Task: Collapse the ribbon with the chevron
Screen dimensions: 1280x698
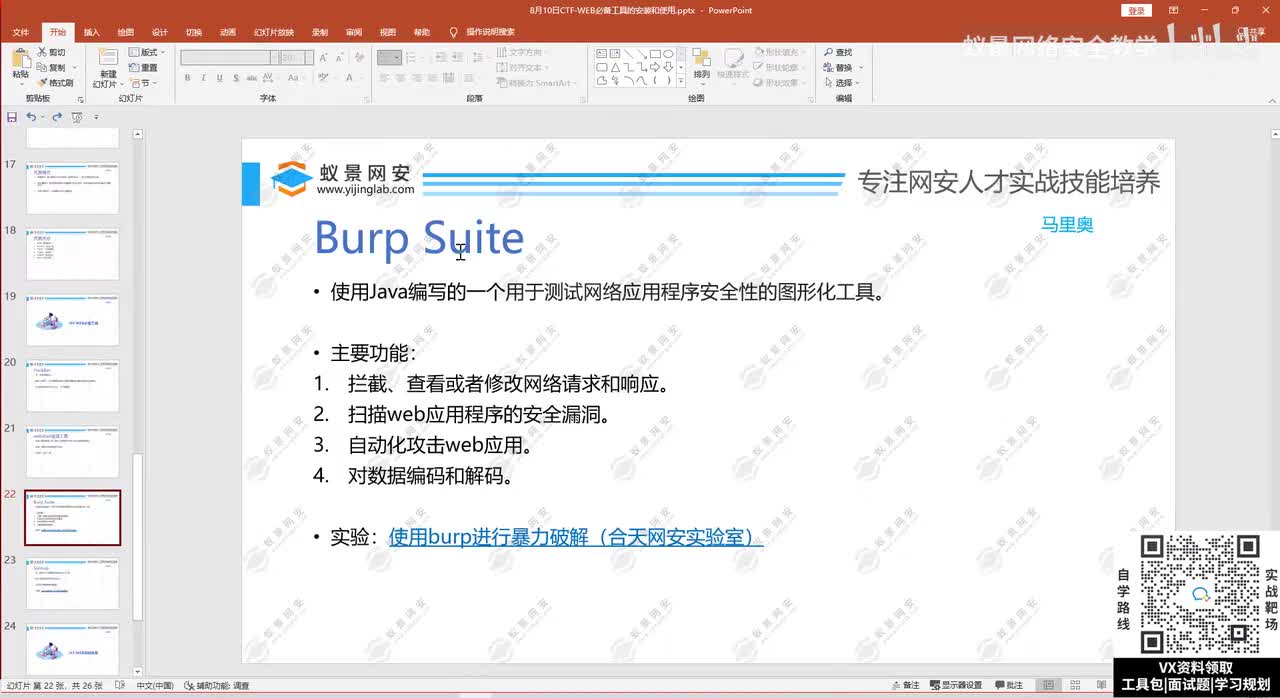Action: pos(1270,99)
